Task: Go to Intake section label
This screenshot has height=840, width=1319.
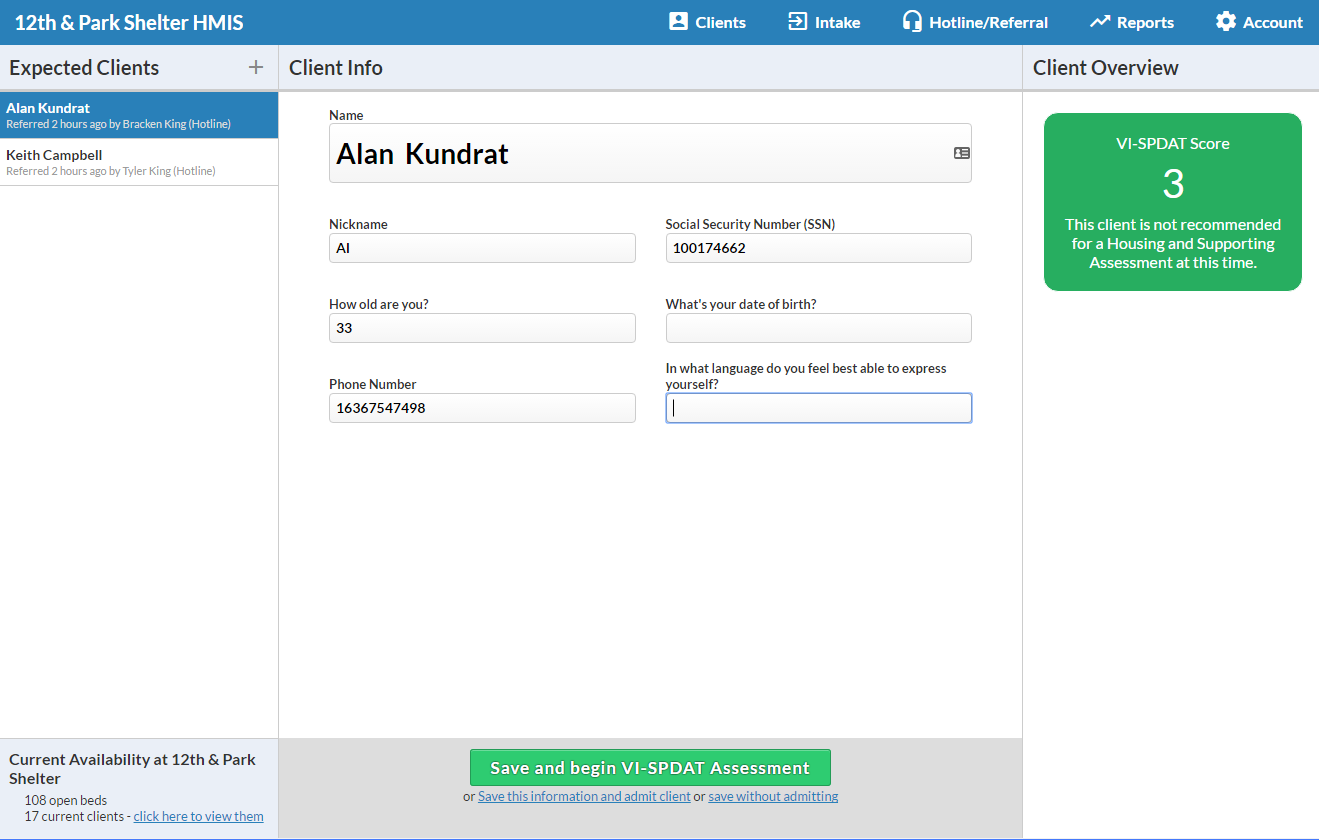Action: [x=838, y=22]
